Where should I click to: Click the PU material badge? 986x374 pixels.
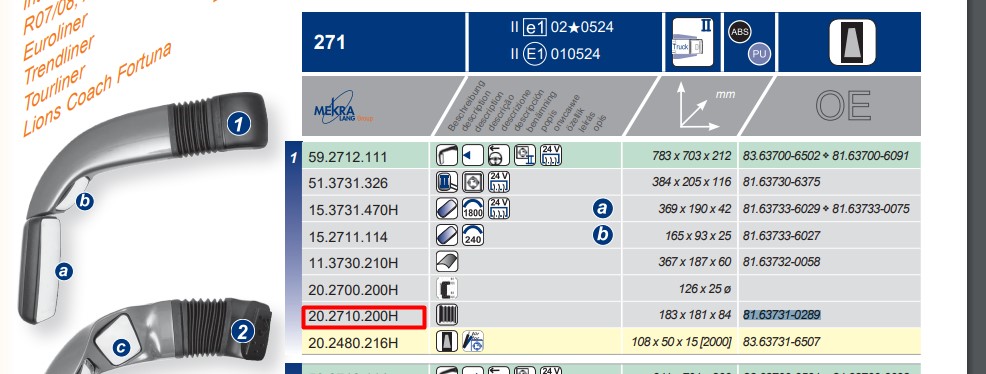pos(759,54)
